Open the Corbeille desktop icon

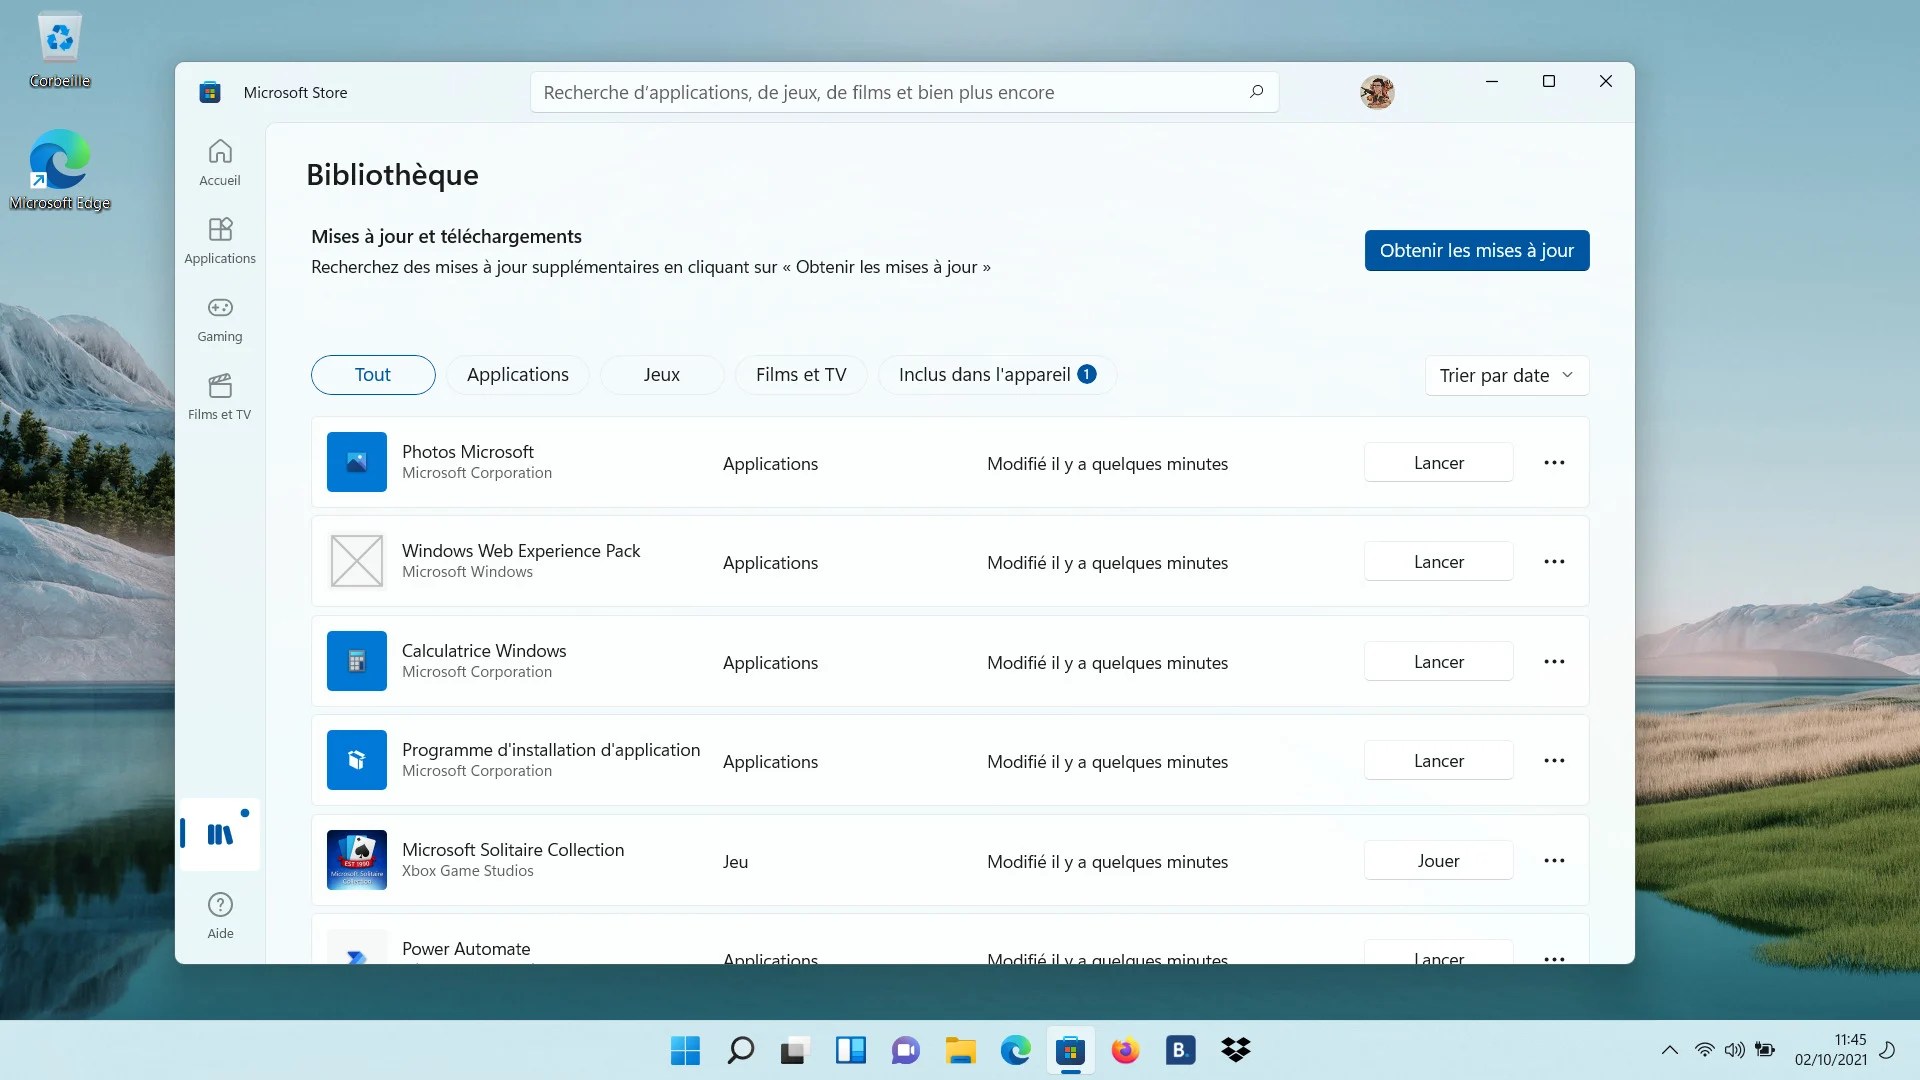(60, 50)
